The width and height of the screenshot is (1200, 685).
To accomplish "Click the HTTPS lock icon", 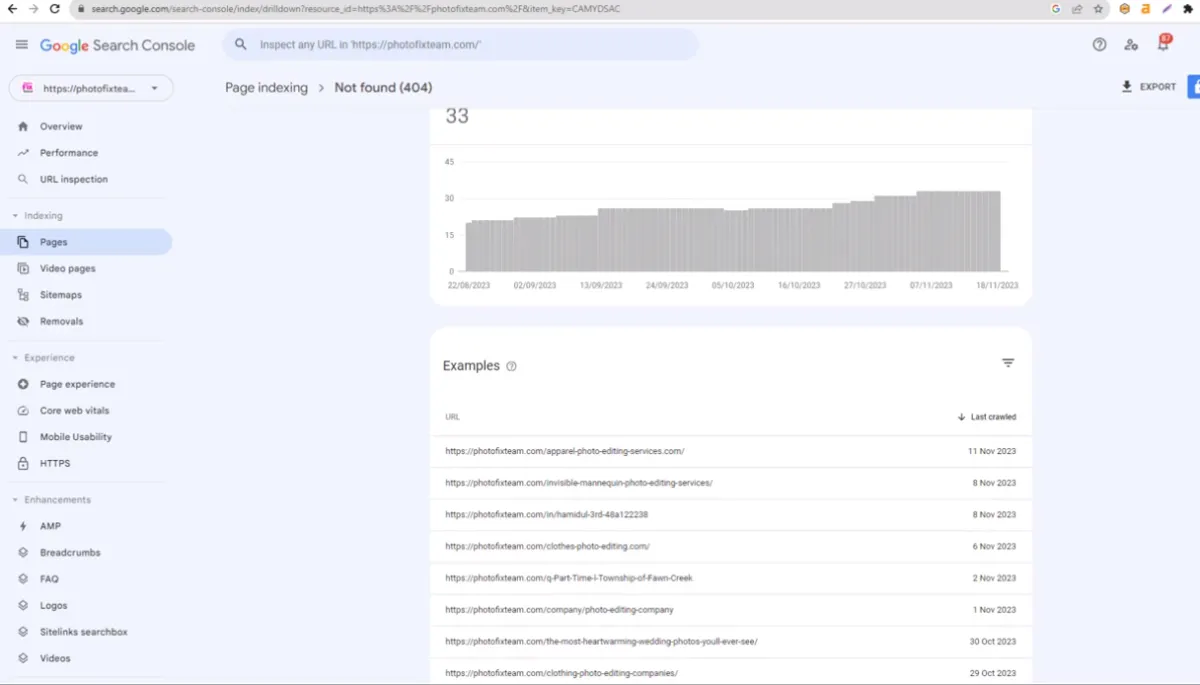I will pyautogui.click(x=23, y=464).
